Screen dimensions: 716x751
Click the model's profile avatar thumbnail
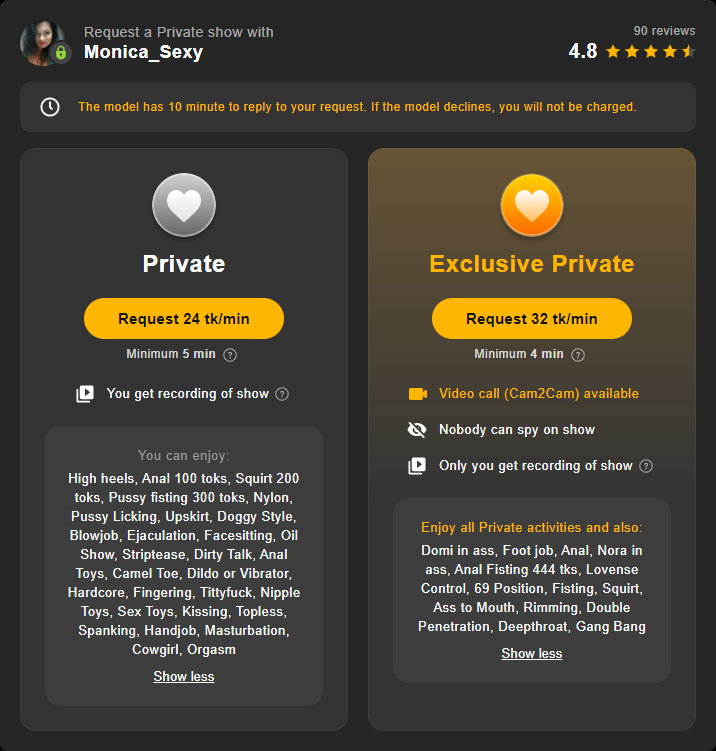[x=43, y=43]
